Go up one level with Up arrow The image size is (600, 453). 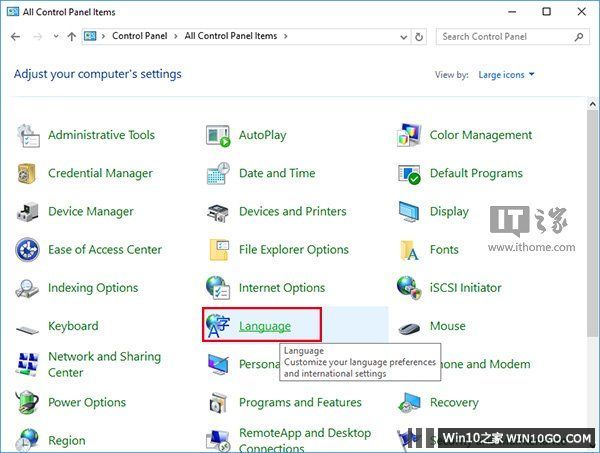click(x=72, y=37)
